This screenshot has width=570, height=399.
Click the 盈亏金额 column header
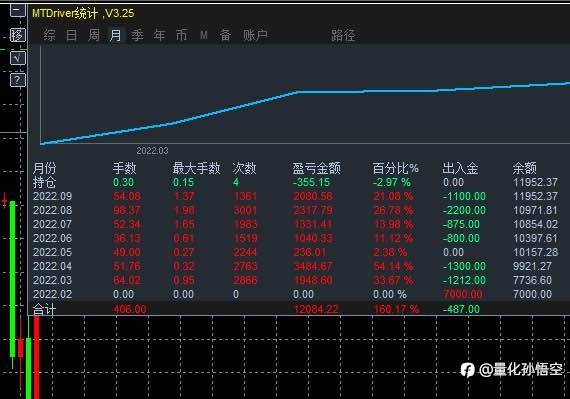(x=317, y=168)
